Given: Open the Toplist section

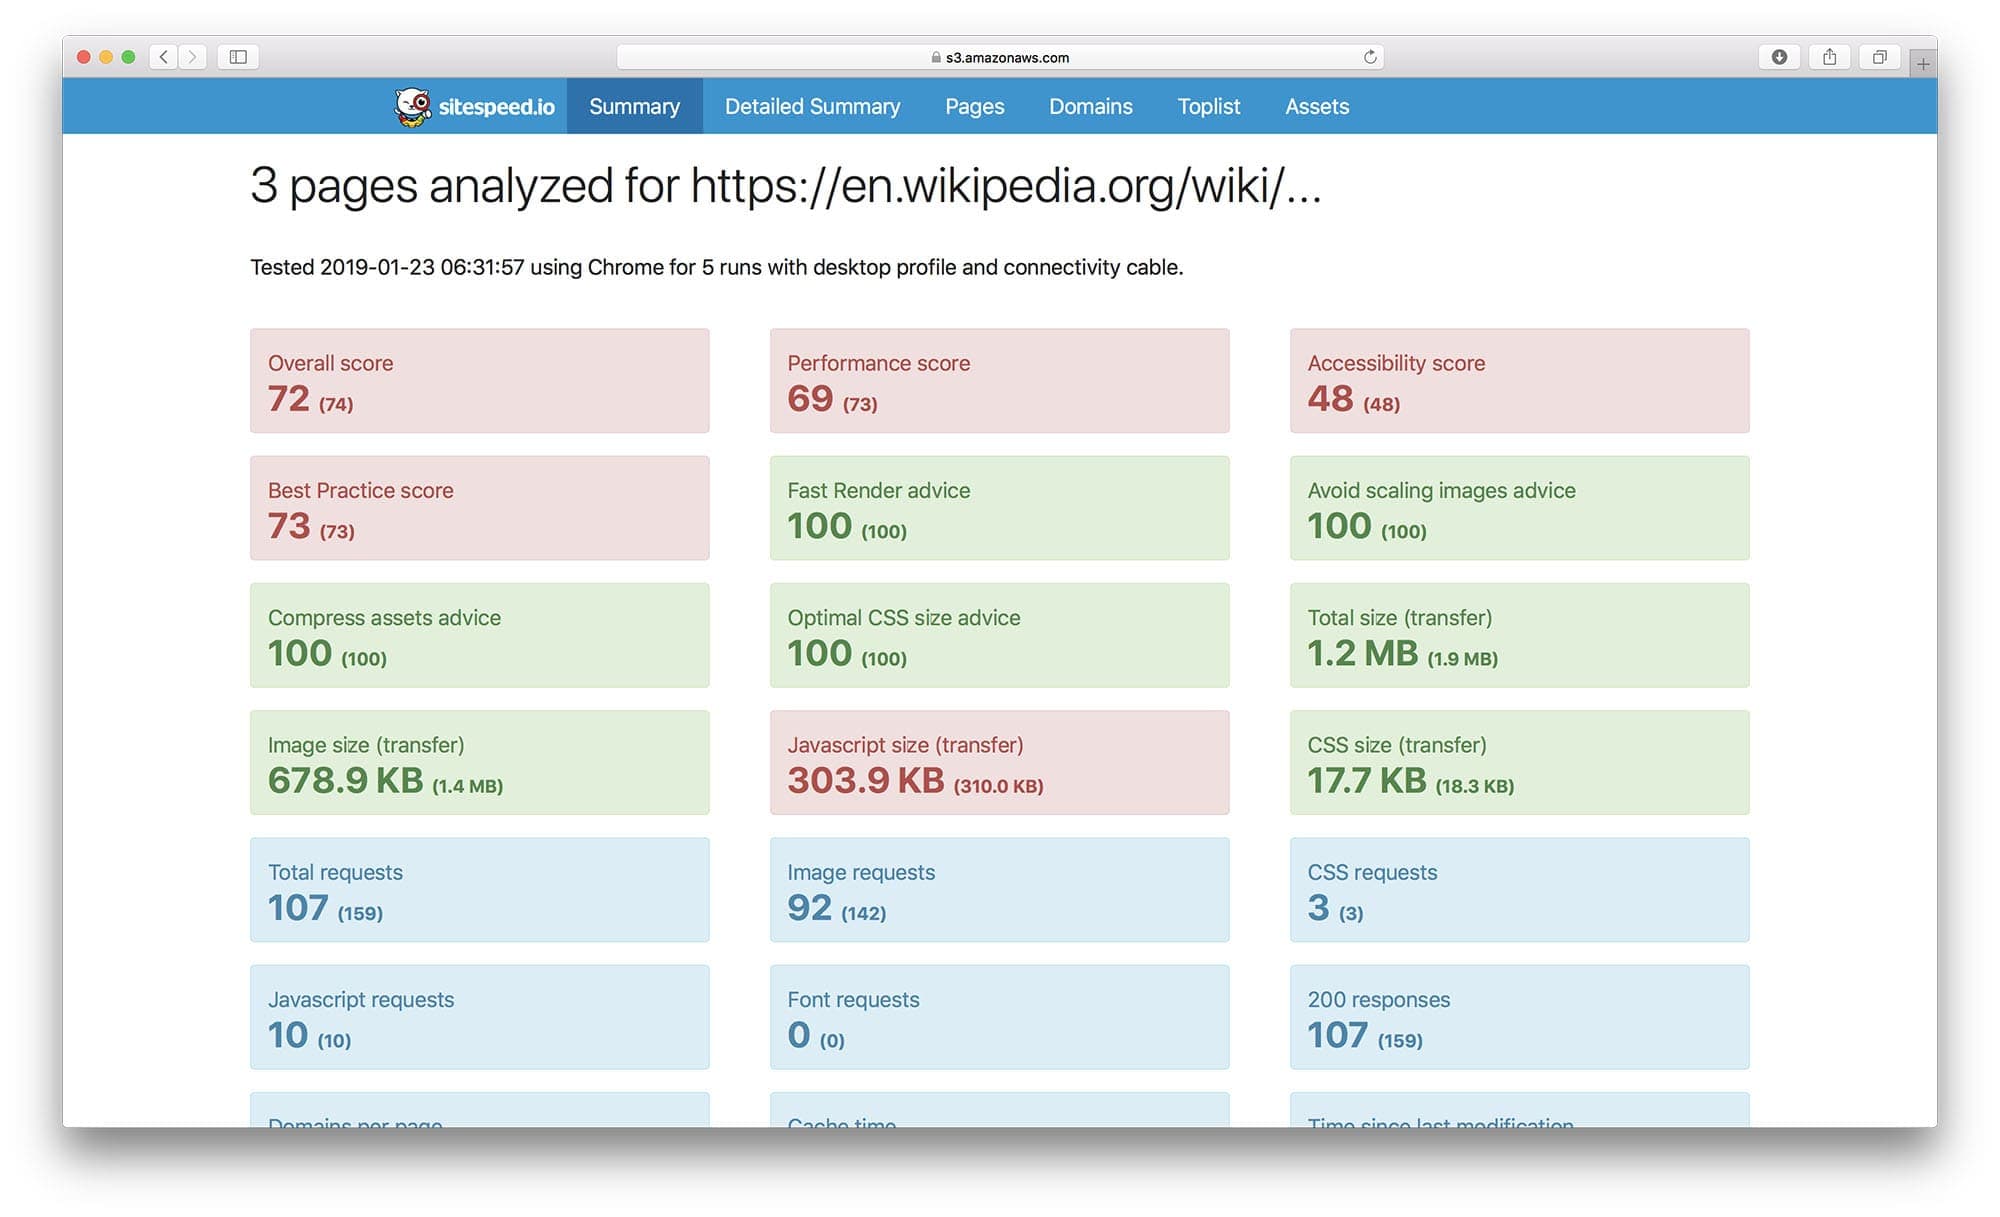Looking at the screenshot, I should [x=1208, y=107].
